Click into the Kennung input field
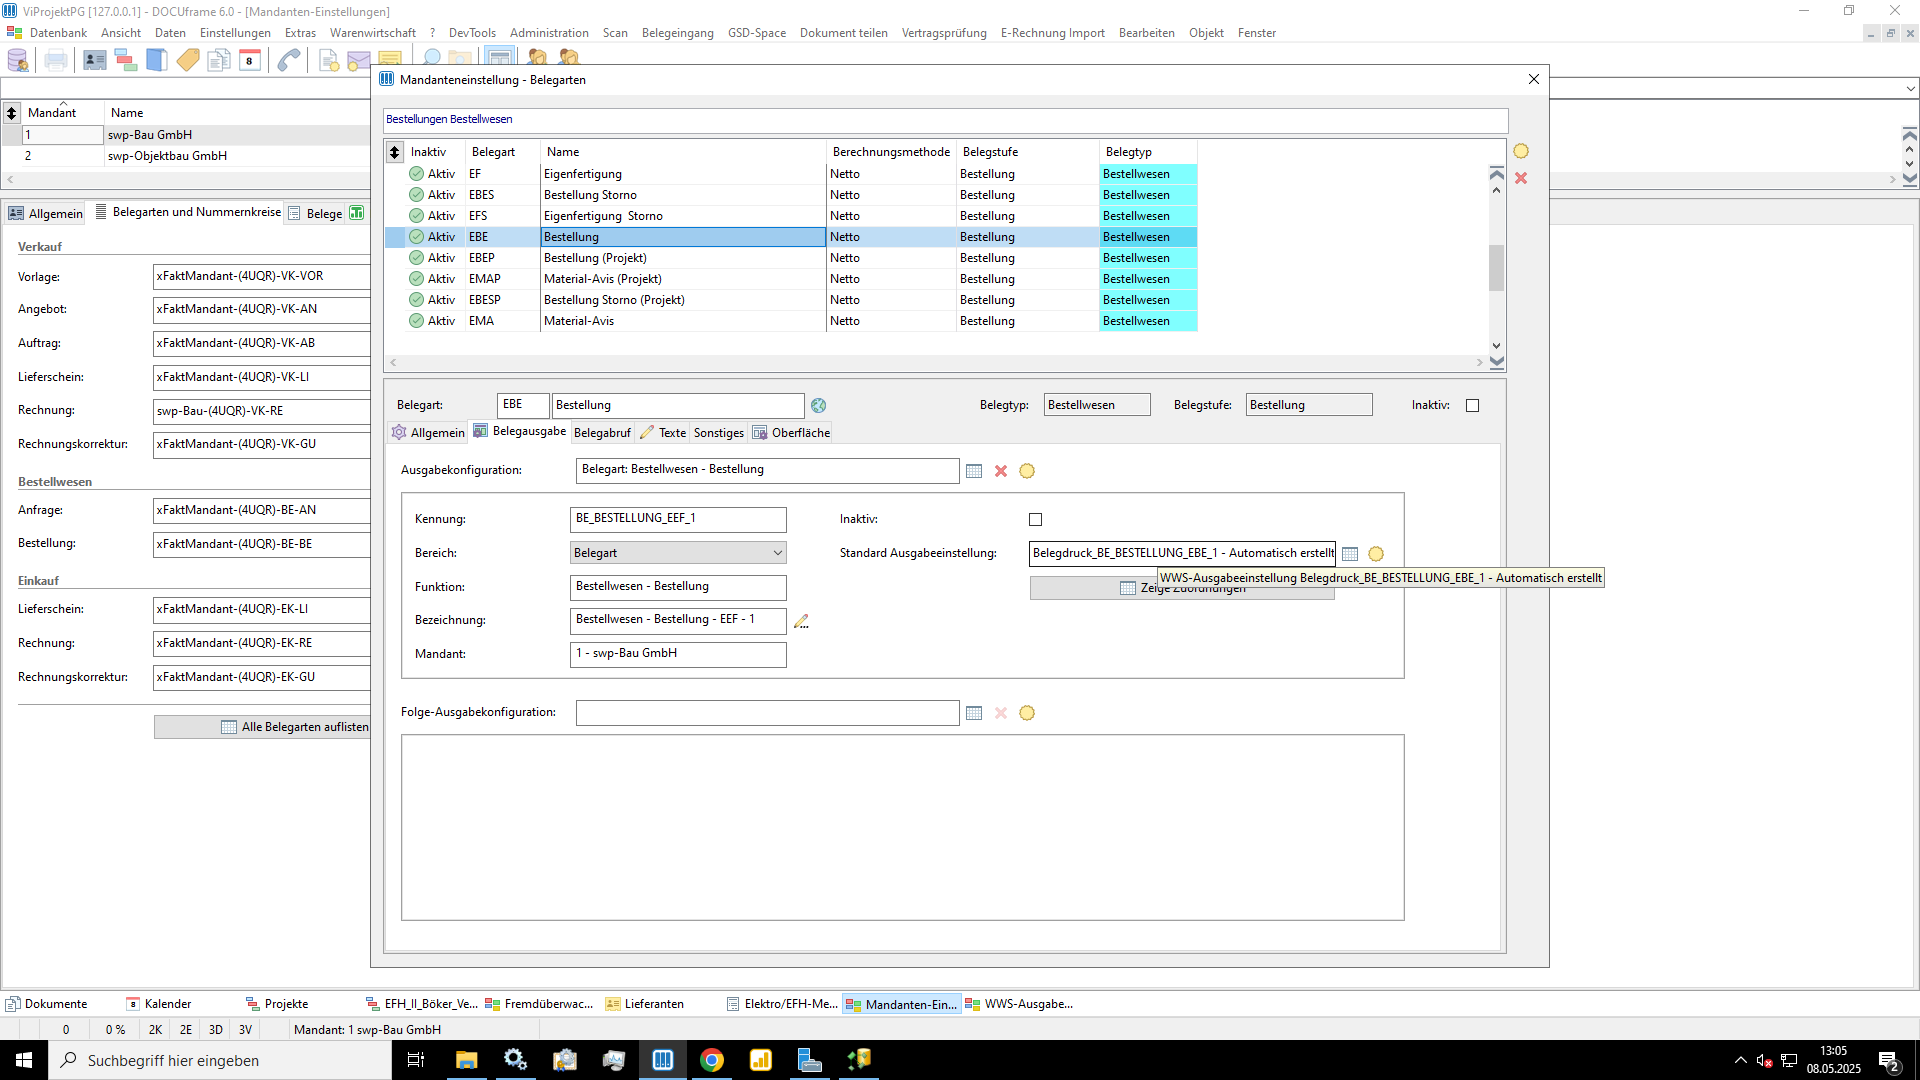1920x1080 pixels. pos(678,519)
